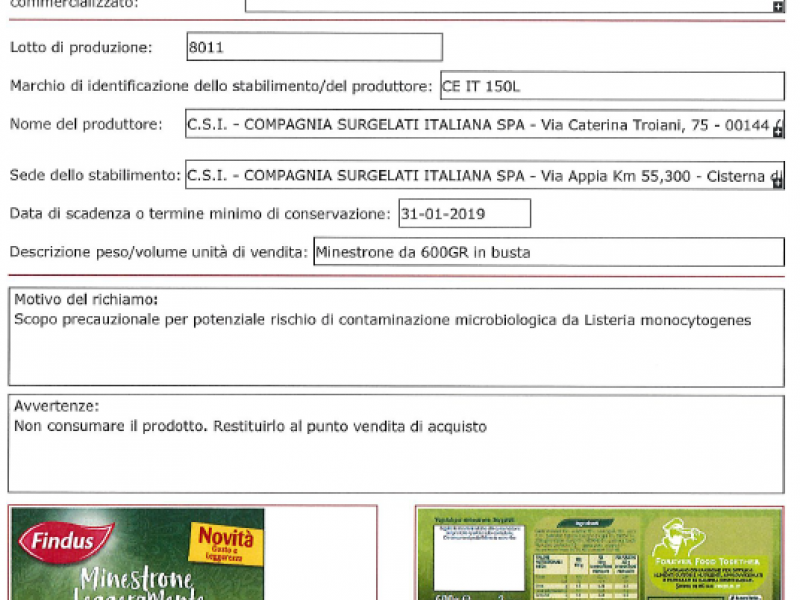
Task: Click the Lotto di produzione field 8011
Action: click(x=314, y=47)
